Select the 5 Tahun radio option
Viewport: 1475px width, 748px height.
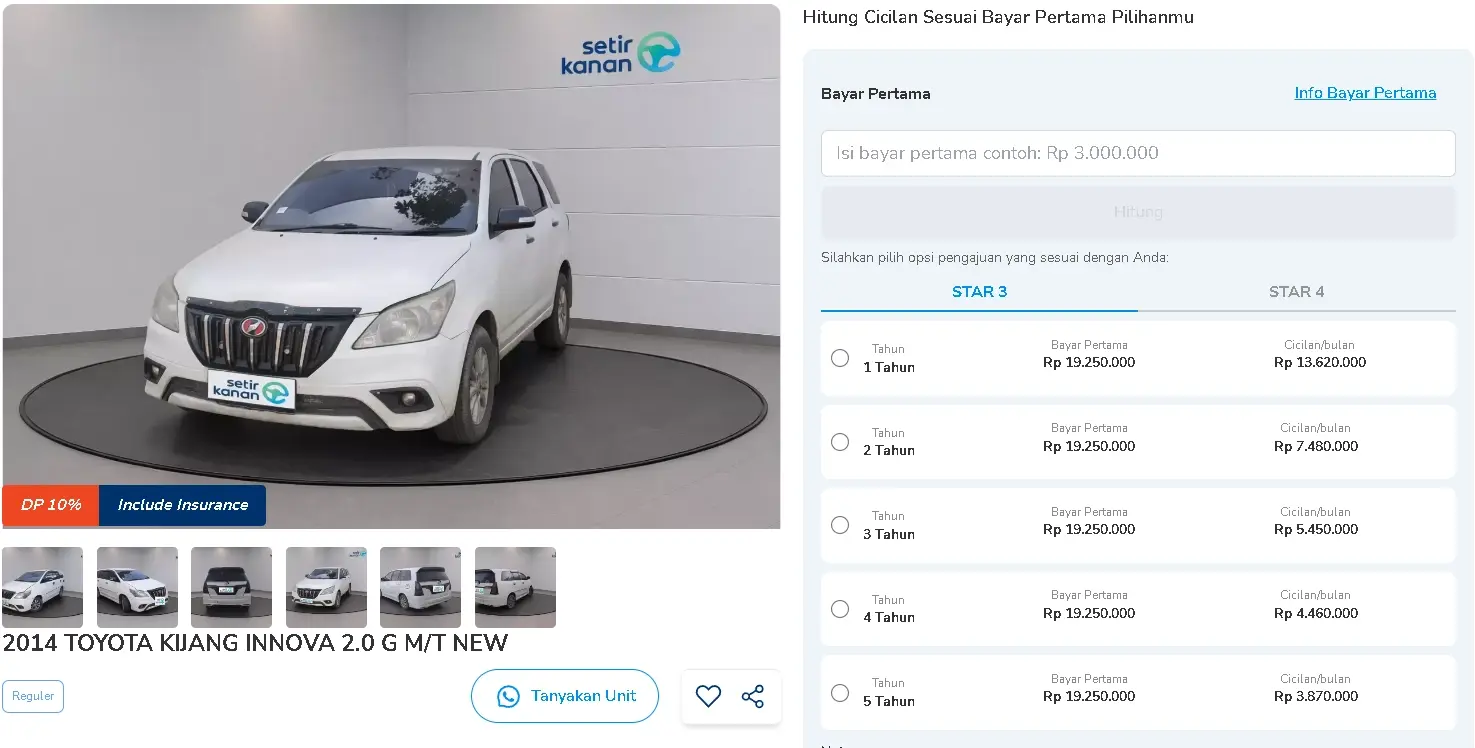[x=840, y=692]
